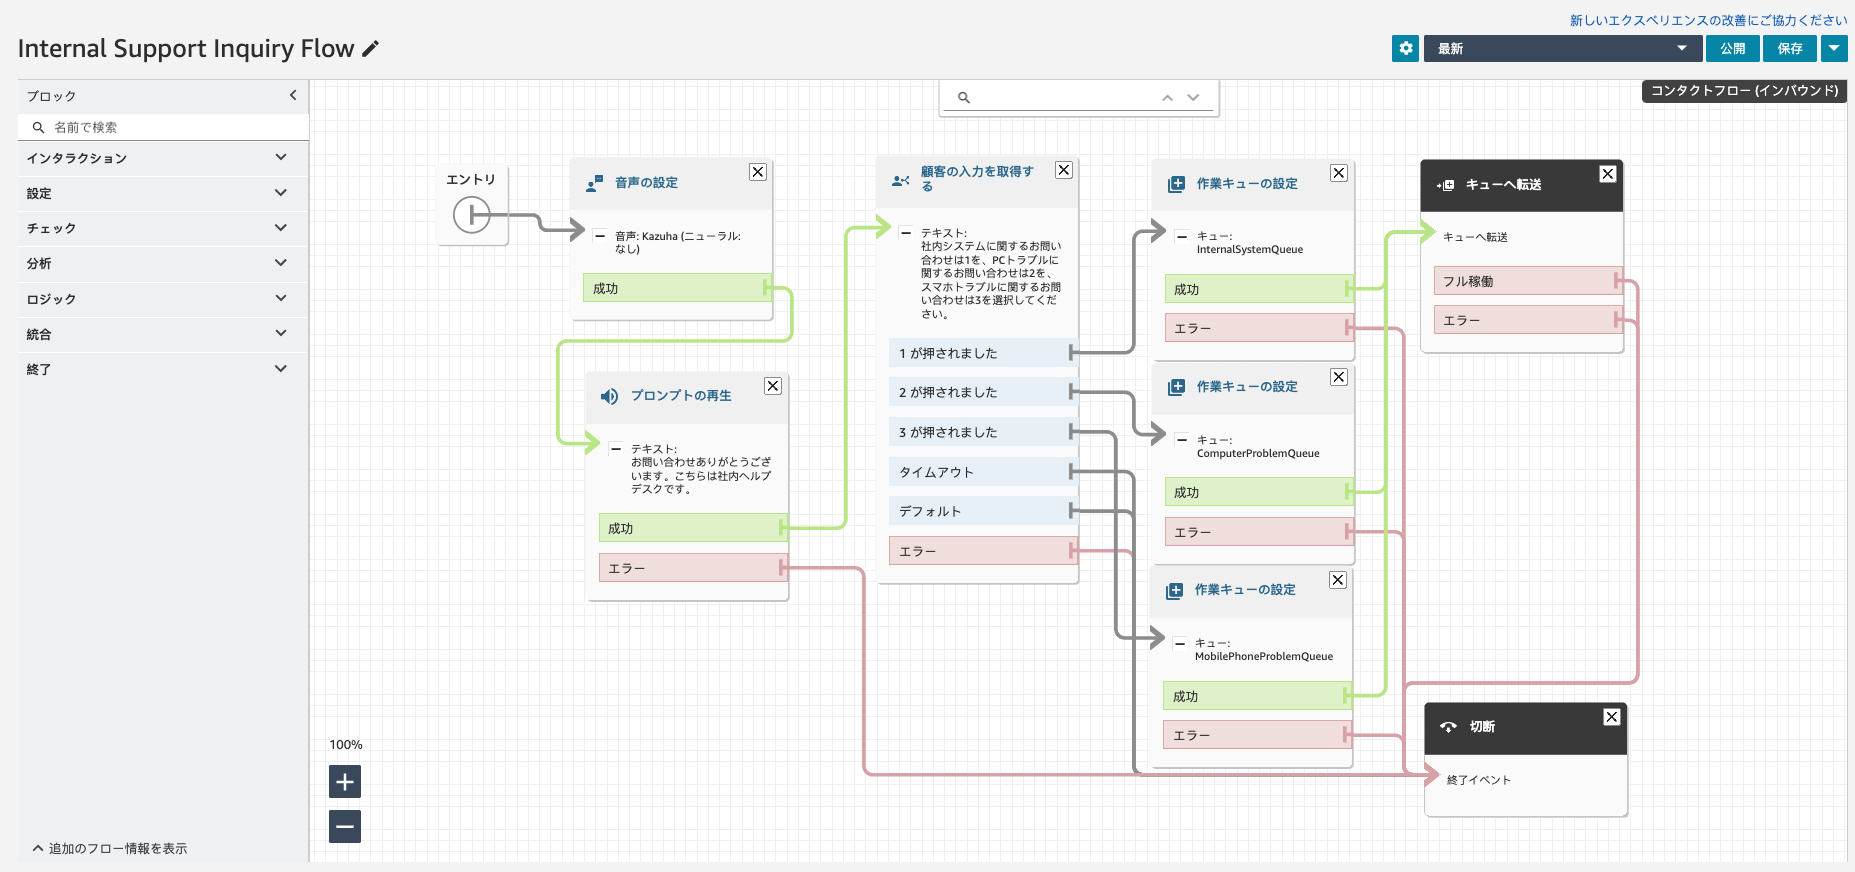Select the エラー output of プロンプトの再生

coord(691,568)
